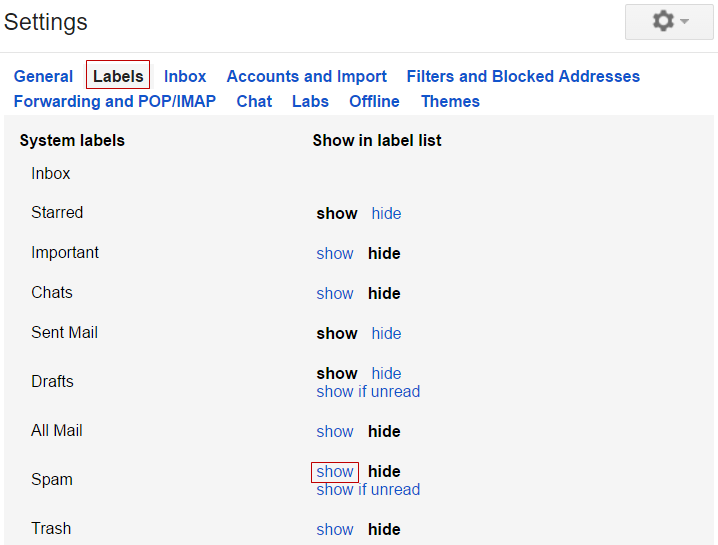Show the All Mail label

pos(335,431)
